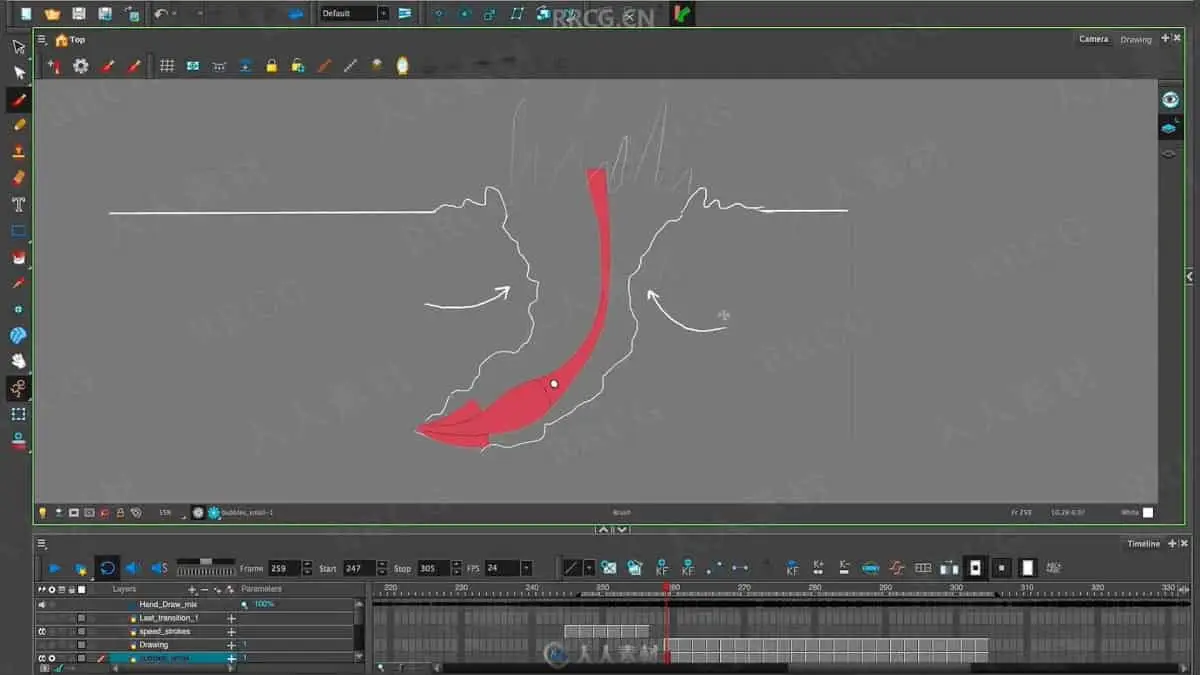Select the Timeline tab
Screen dimensions: 1200x675
pyautogui.click(x=1143, y=543)
